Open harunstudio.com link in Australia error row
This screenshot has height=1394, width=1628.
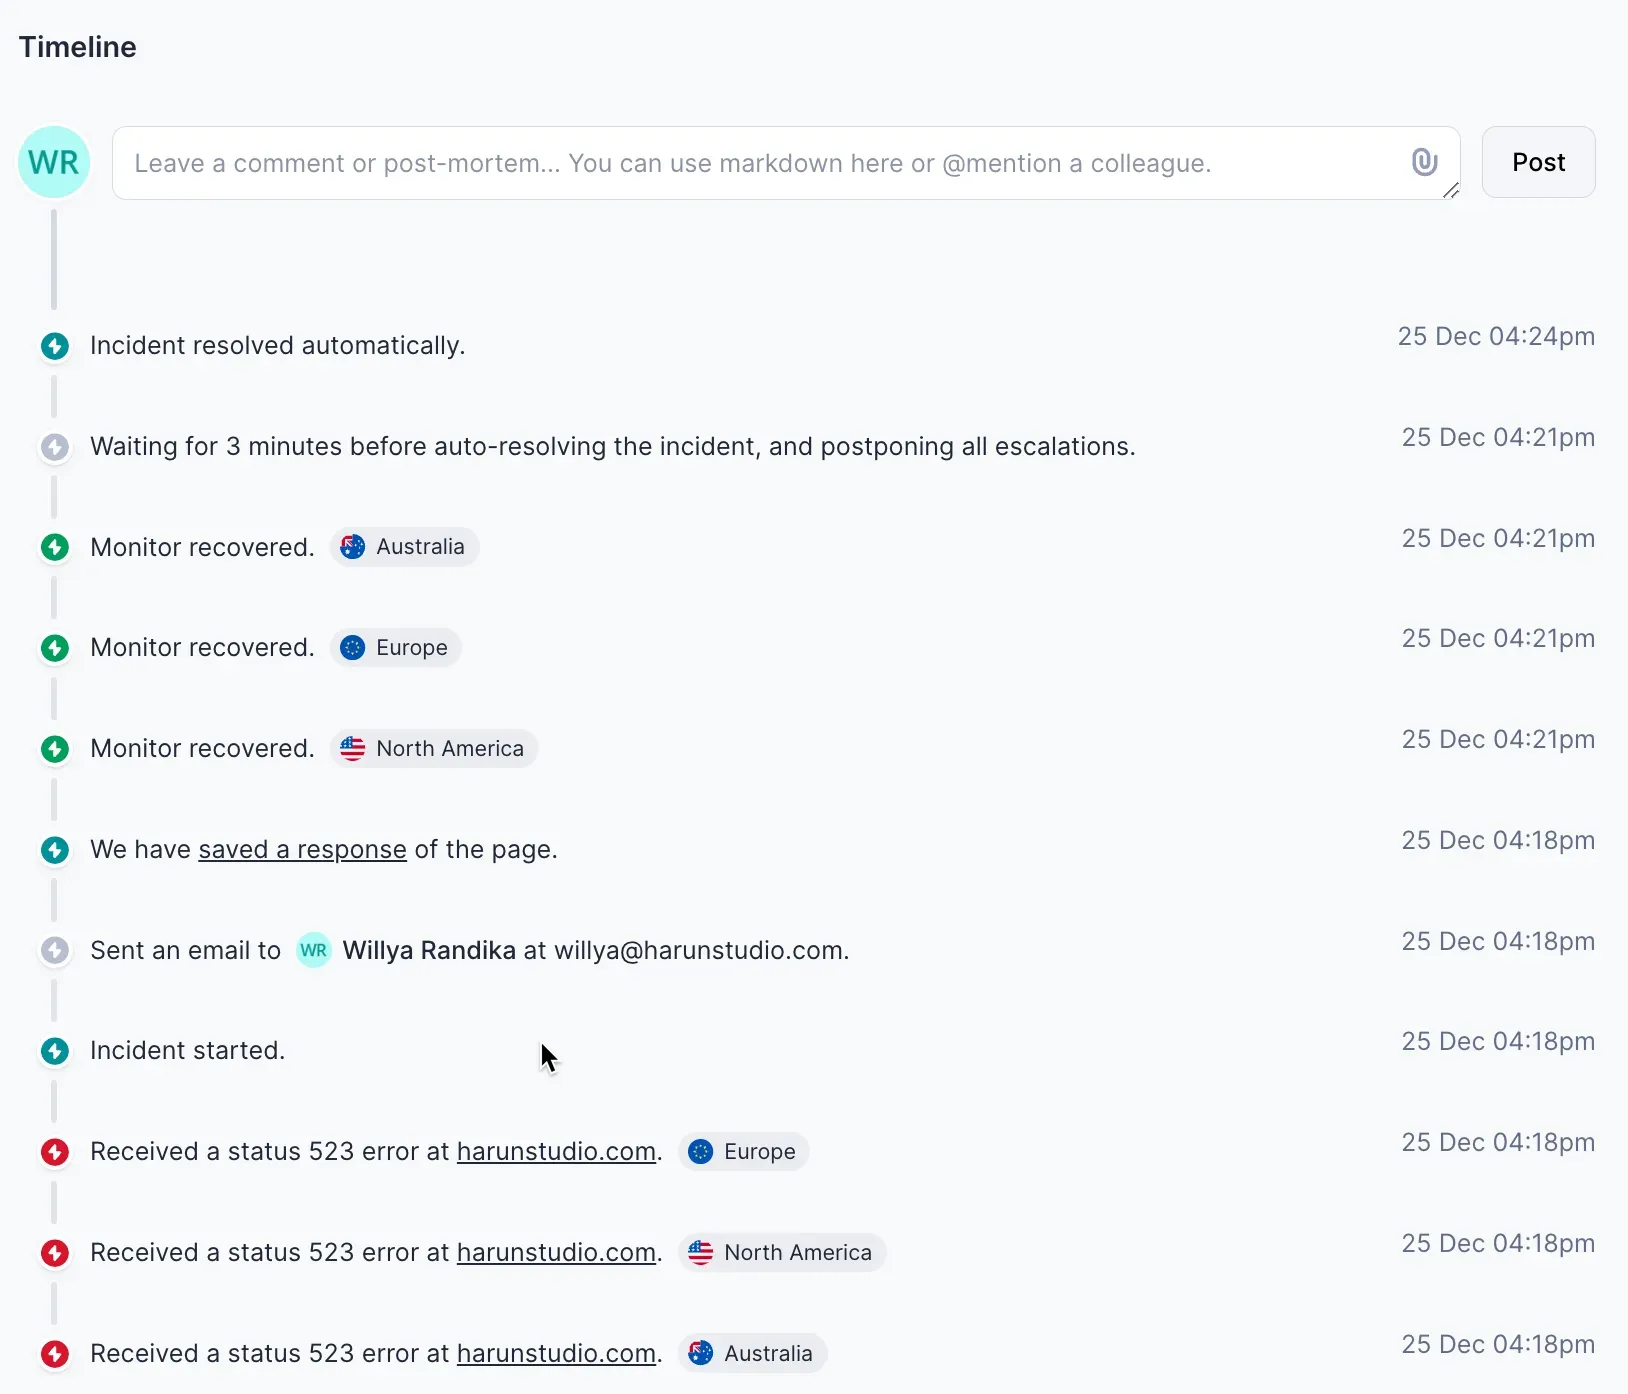point(556,1354)
